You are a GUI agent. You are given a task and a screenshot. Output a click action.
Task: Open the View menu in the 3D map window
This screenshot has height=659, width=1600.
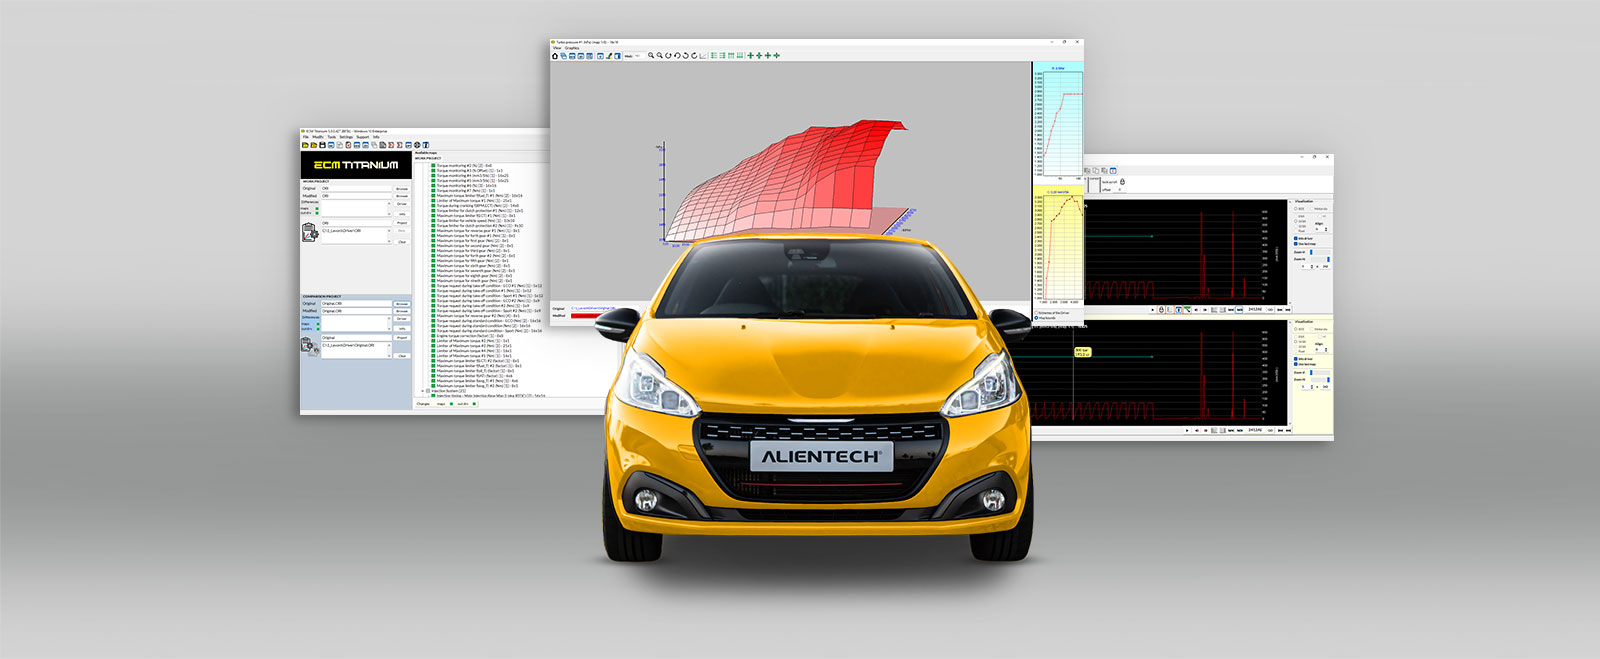(x=557, y=48)
